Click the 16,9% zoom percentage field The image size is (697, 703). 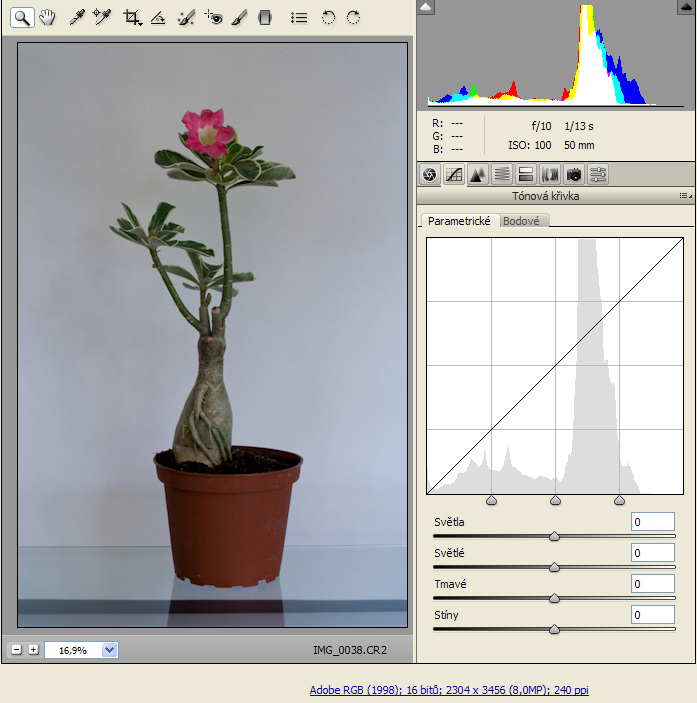coord(74,650)
